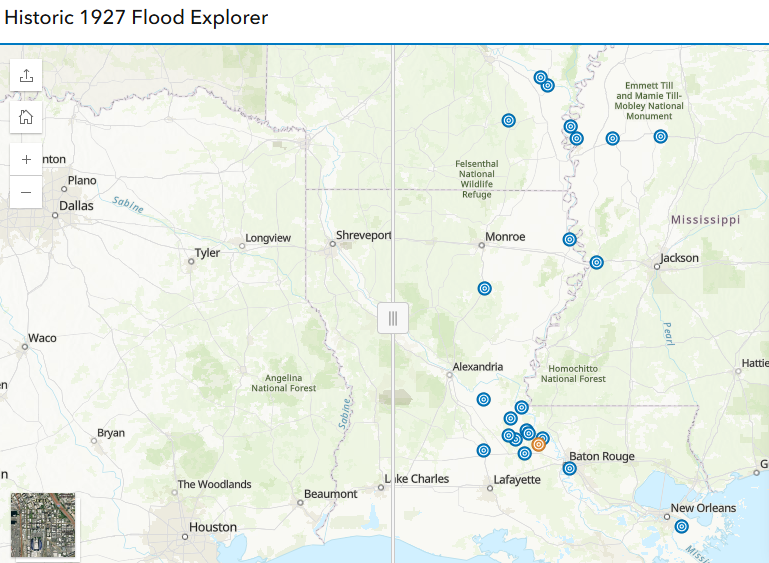Viewport: 769px width, 563px height.
Task: Click the New Orleans label
Action: coord(703,508)
